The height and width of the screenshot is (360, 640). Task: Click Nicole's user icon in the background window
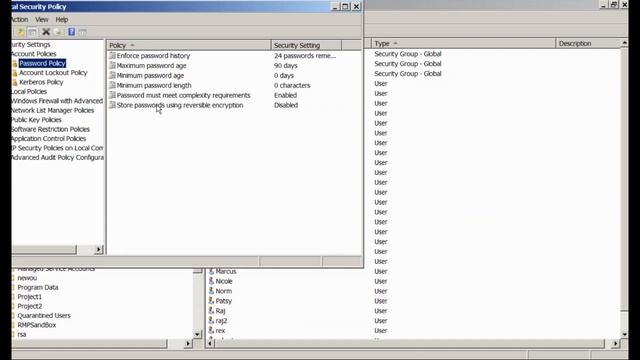coord(211,281)
